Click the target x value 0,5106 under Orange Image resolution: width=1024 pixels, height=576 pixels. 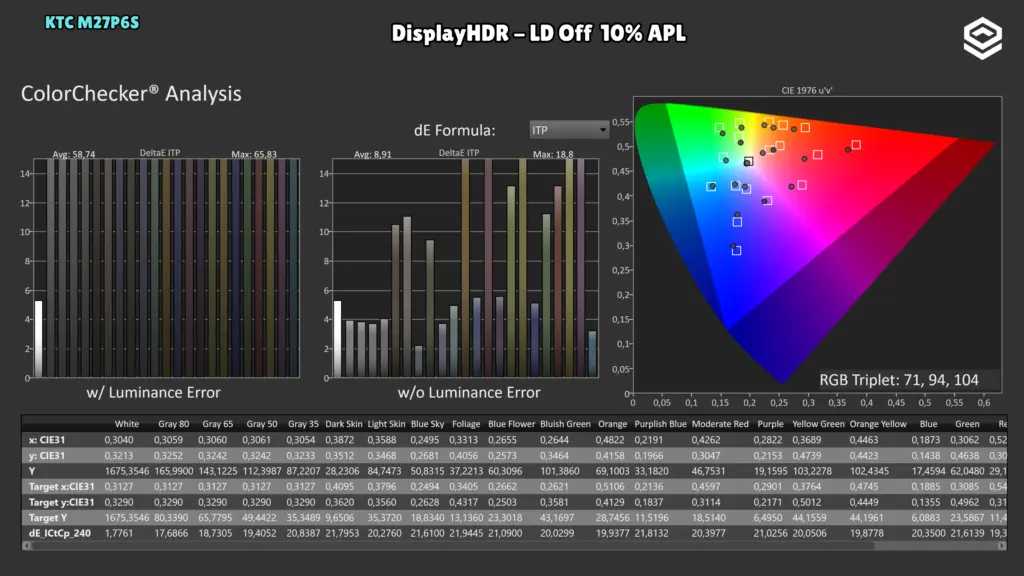(609, 487)
